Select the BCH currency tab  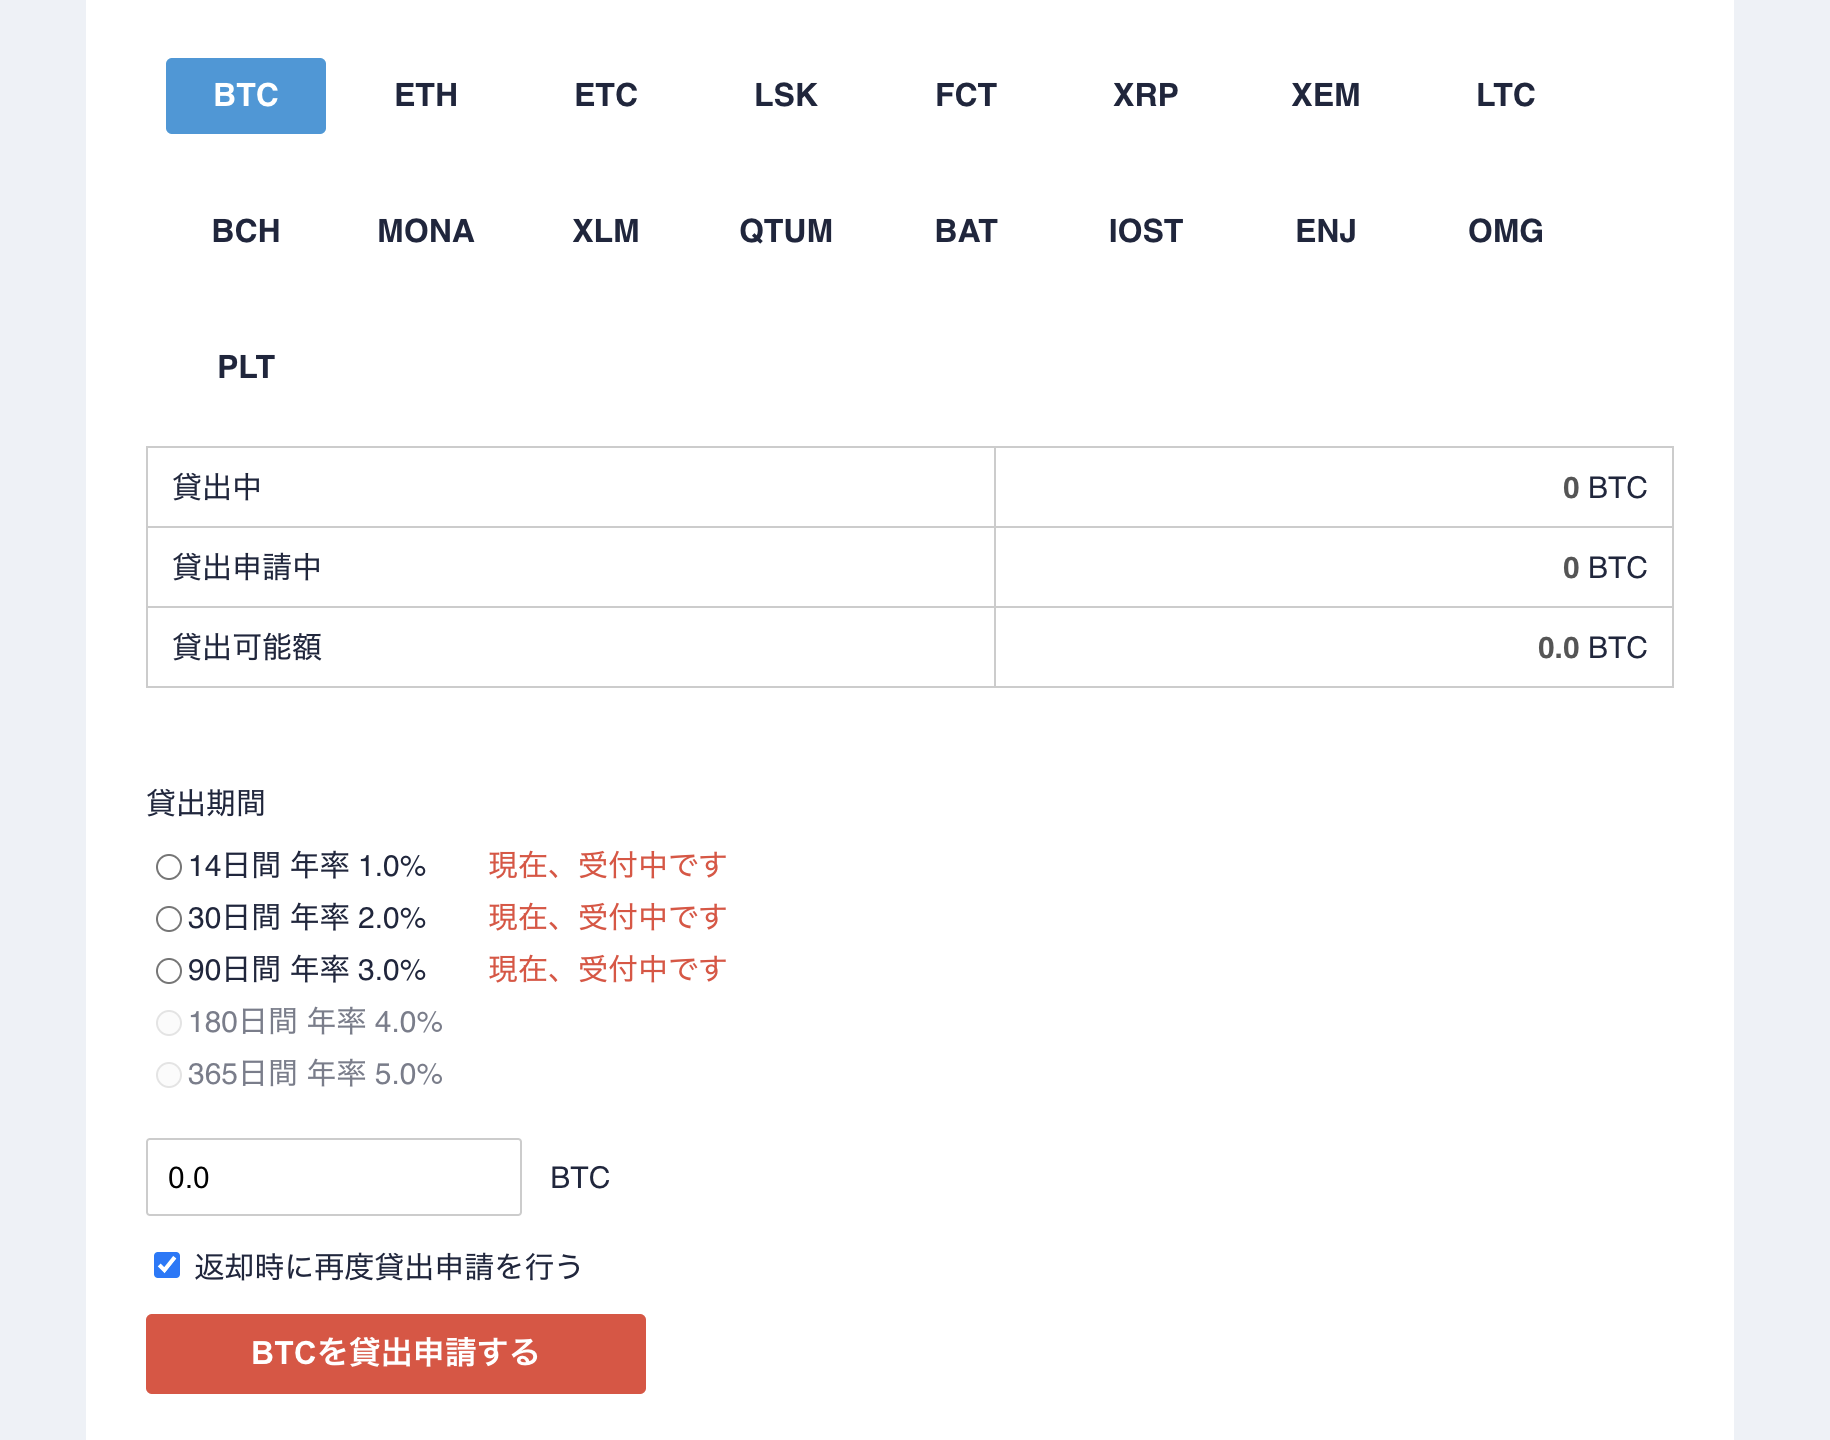tap(246, 231)
